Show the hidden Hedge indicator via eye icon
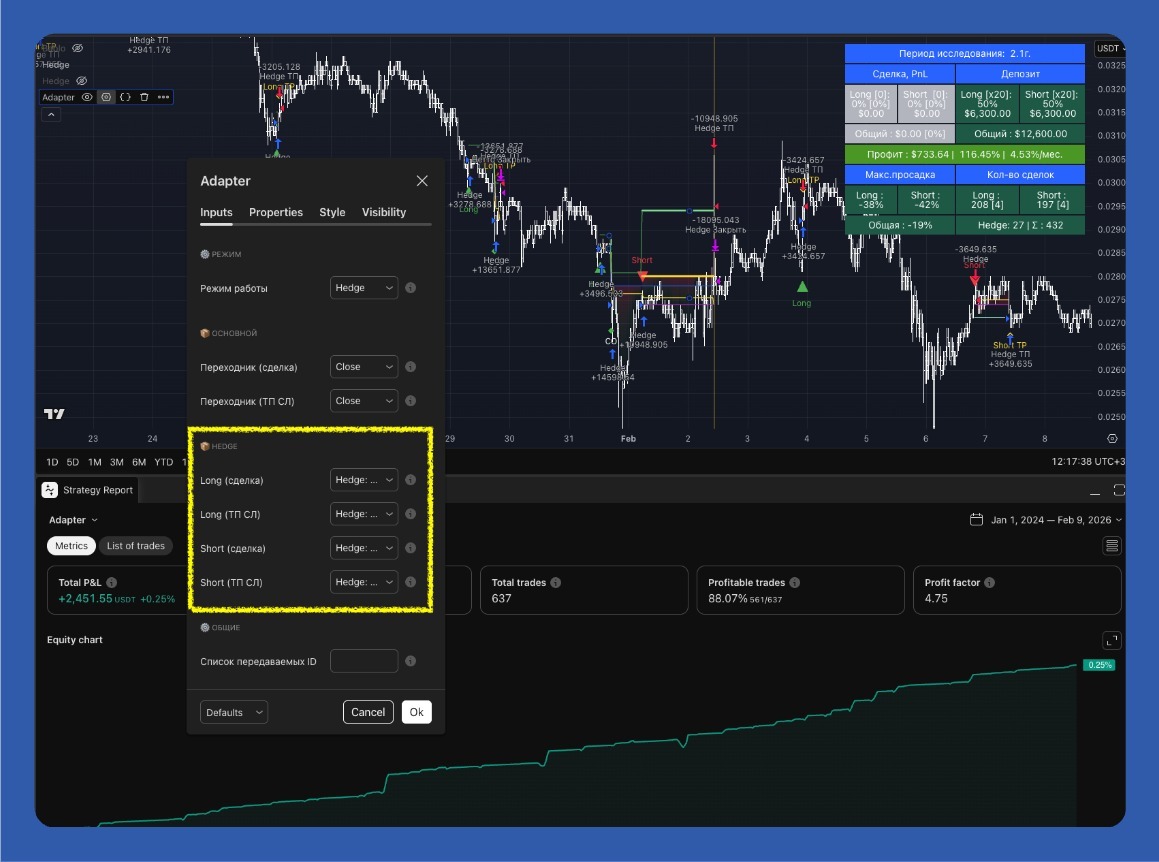The image size is (1159, 862). coord(82,81)
